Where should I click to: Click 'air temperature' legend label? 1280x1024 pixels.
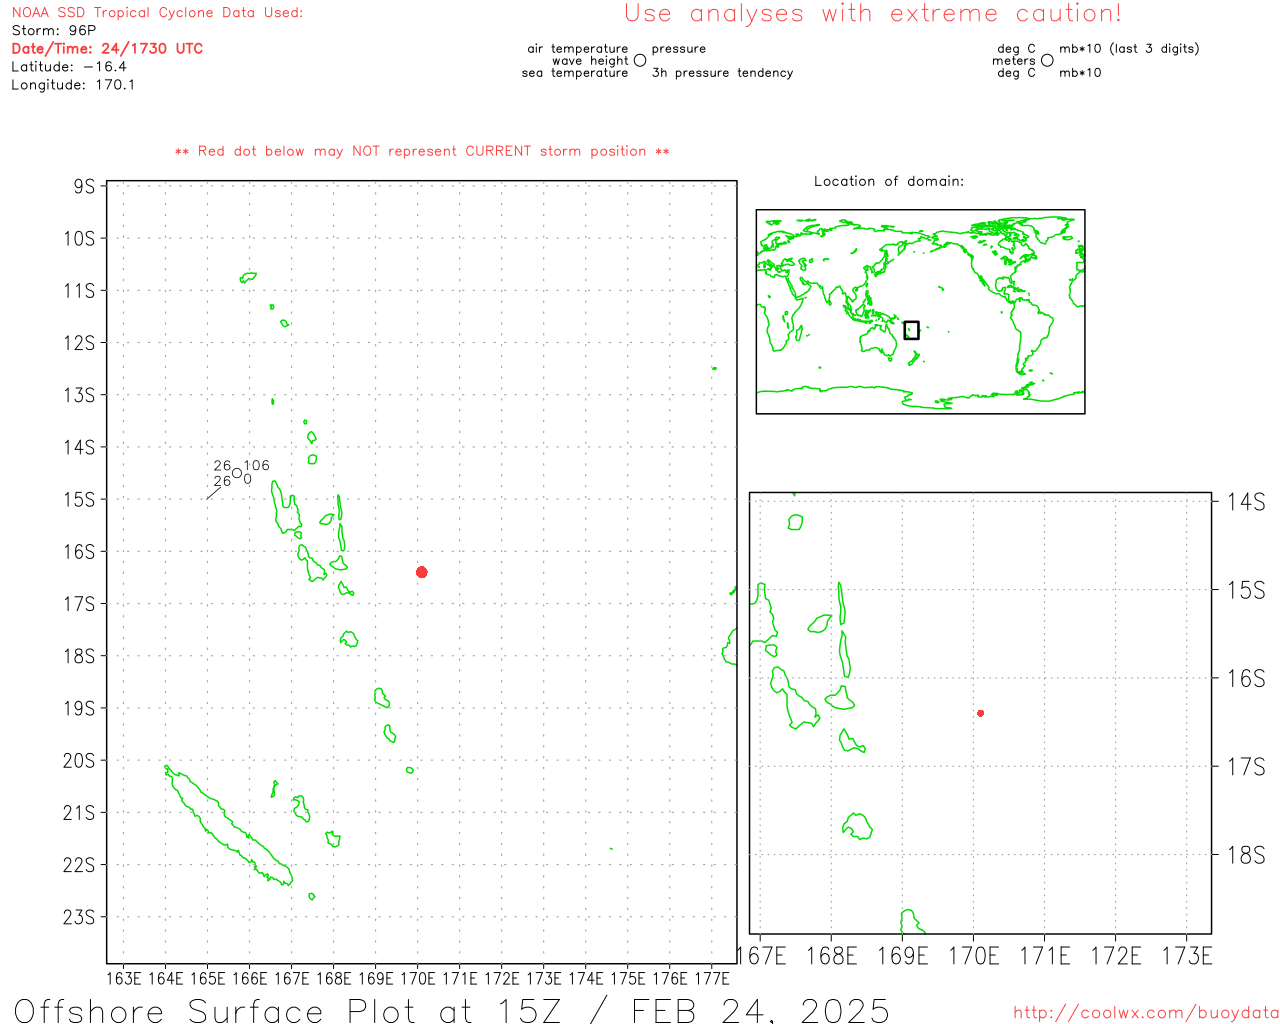578,49
